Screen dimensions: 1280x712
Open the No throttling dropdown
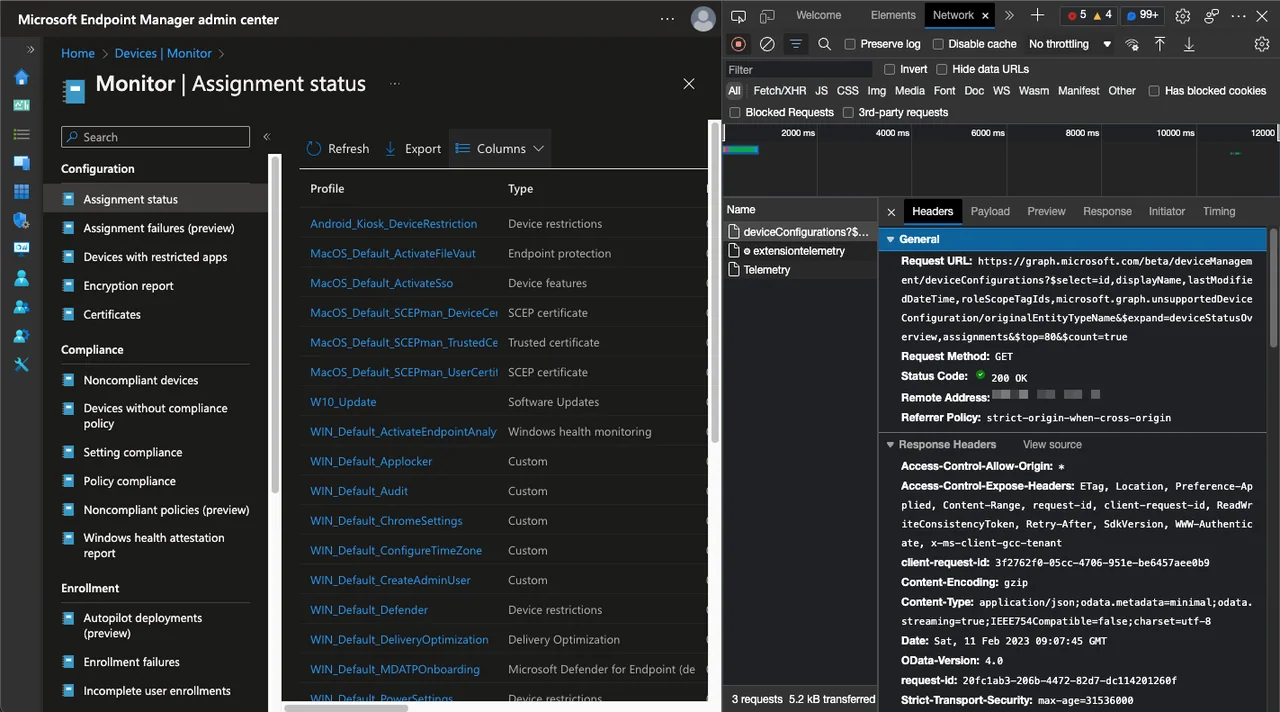(x=1070, y=44)
